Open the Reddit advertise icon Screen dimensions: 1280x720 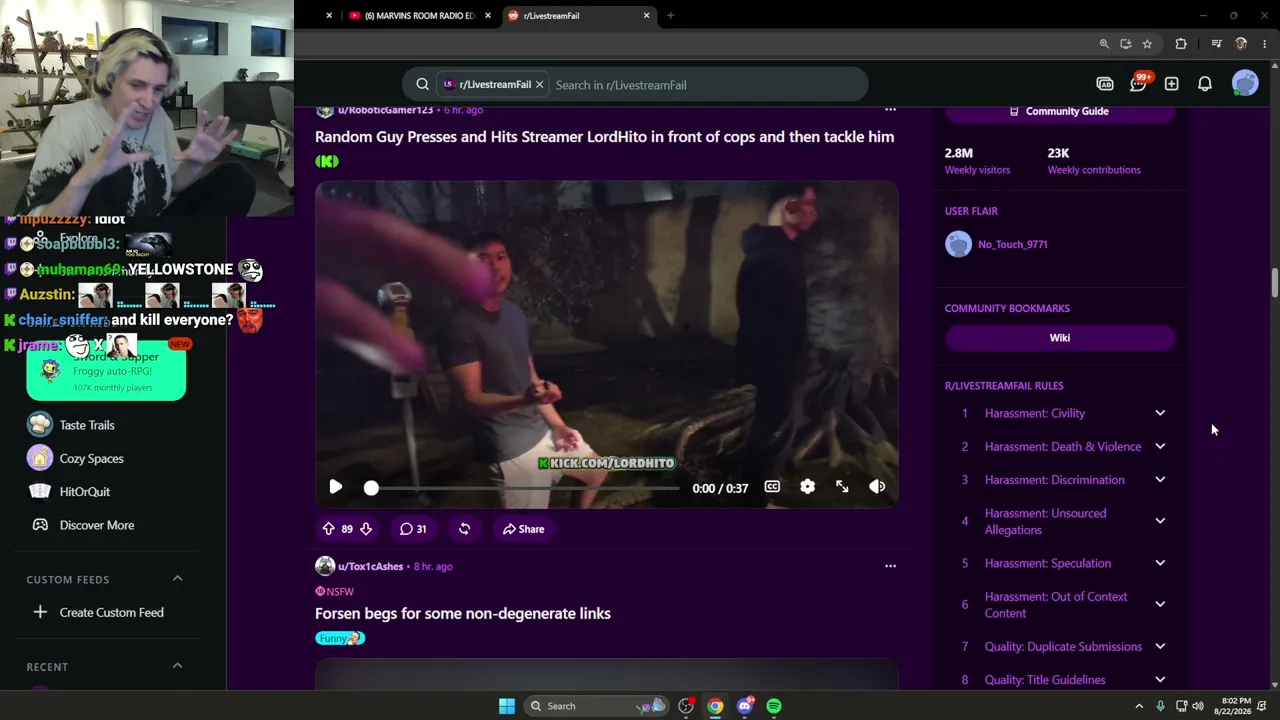(1105, 84)
